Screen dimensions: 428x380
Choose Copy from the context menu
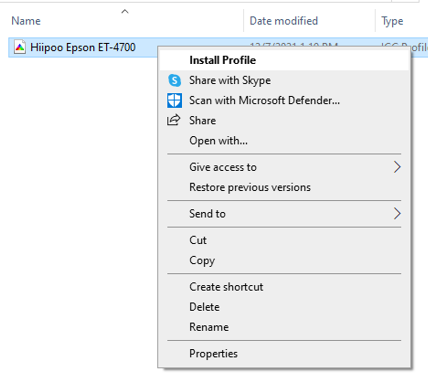(284, 260)
